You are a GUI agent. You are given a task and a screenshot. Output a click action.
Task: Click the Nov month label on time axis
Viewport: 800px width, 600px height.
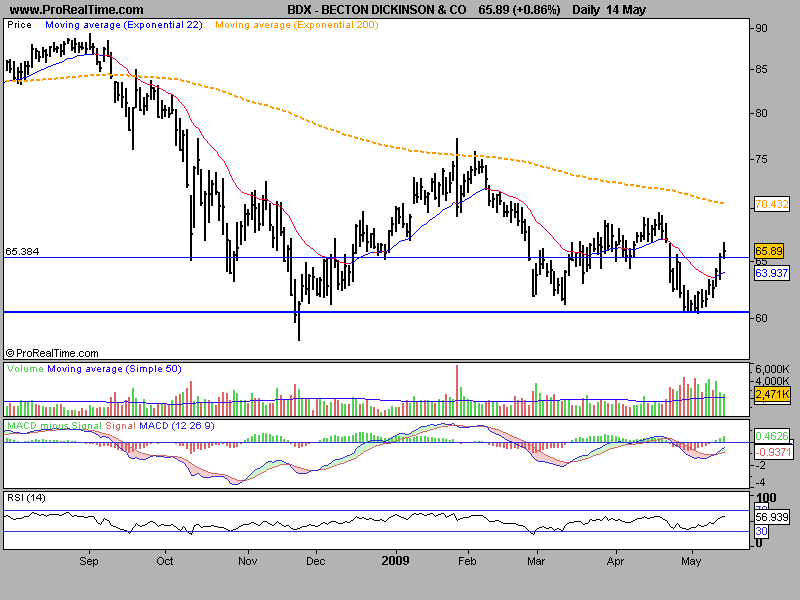[x=247, y=561]
